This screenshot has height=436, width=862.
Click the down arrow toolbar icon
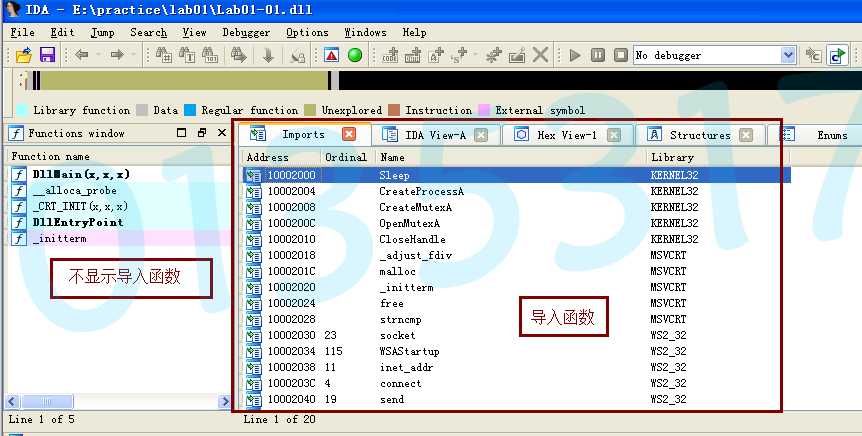click(x=268, y=55)
